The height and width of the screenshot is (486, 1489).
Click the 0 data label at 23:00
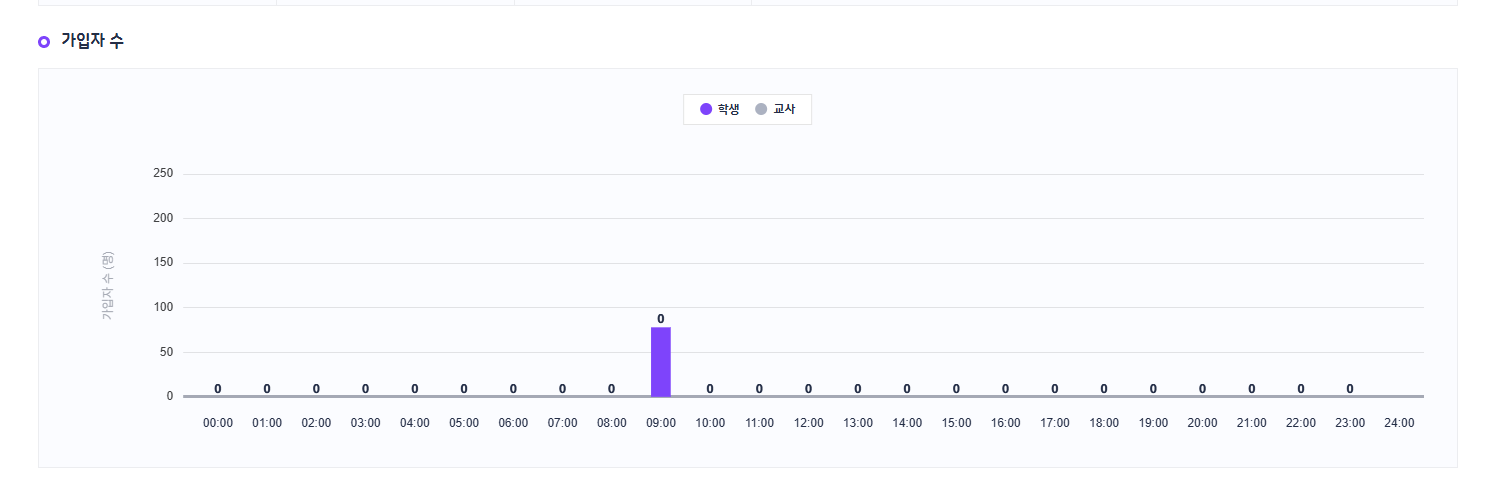click(1350, 389)
